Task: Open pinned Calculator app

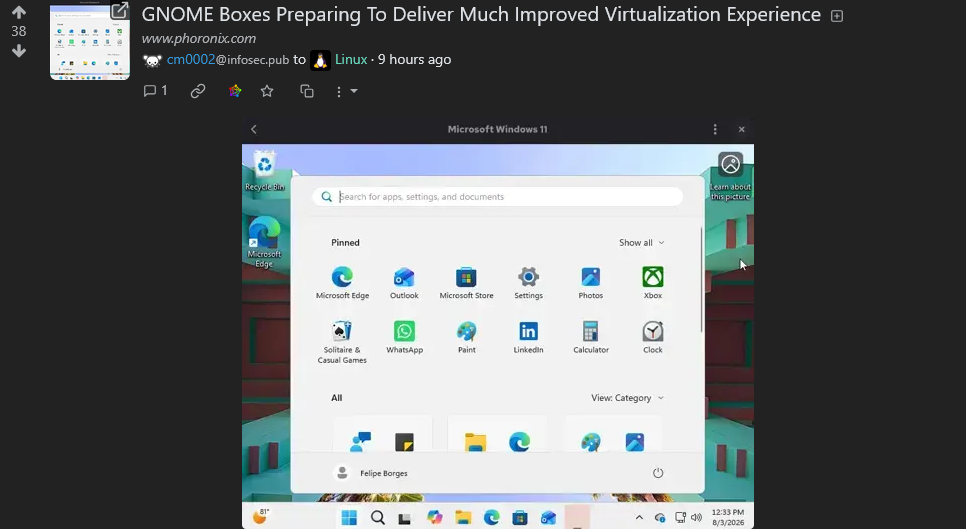Action: 591,337
